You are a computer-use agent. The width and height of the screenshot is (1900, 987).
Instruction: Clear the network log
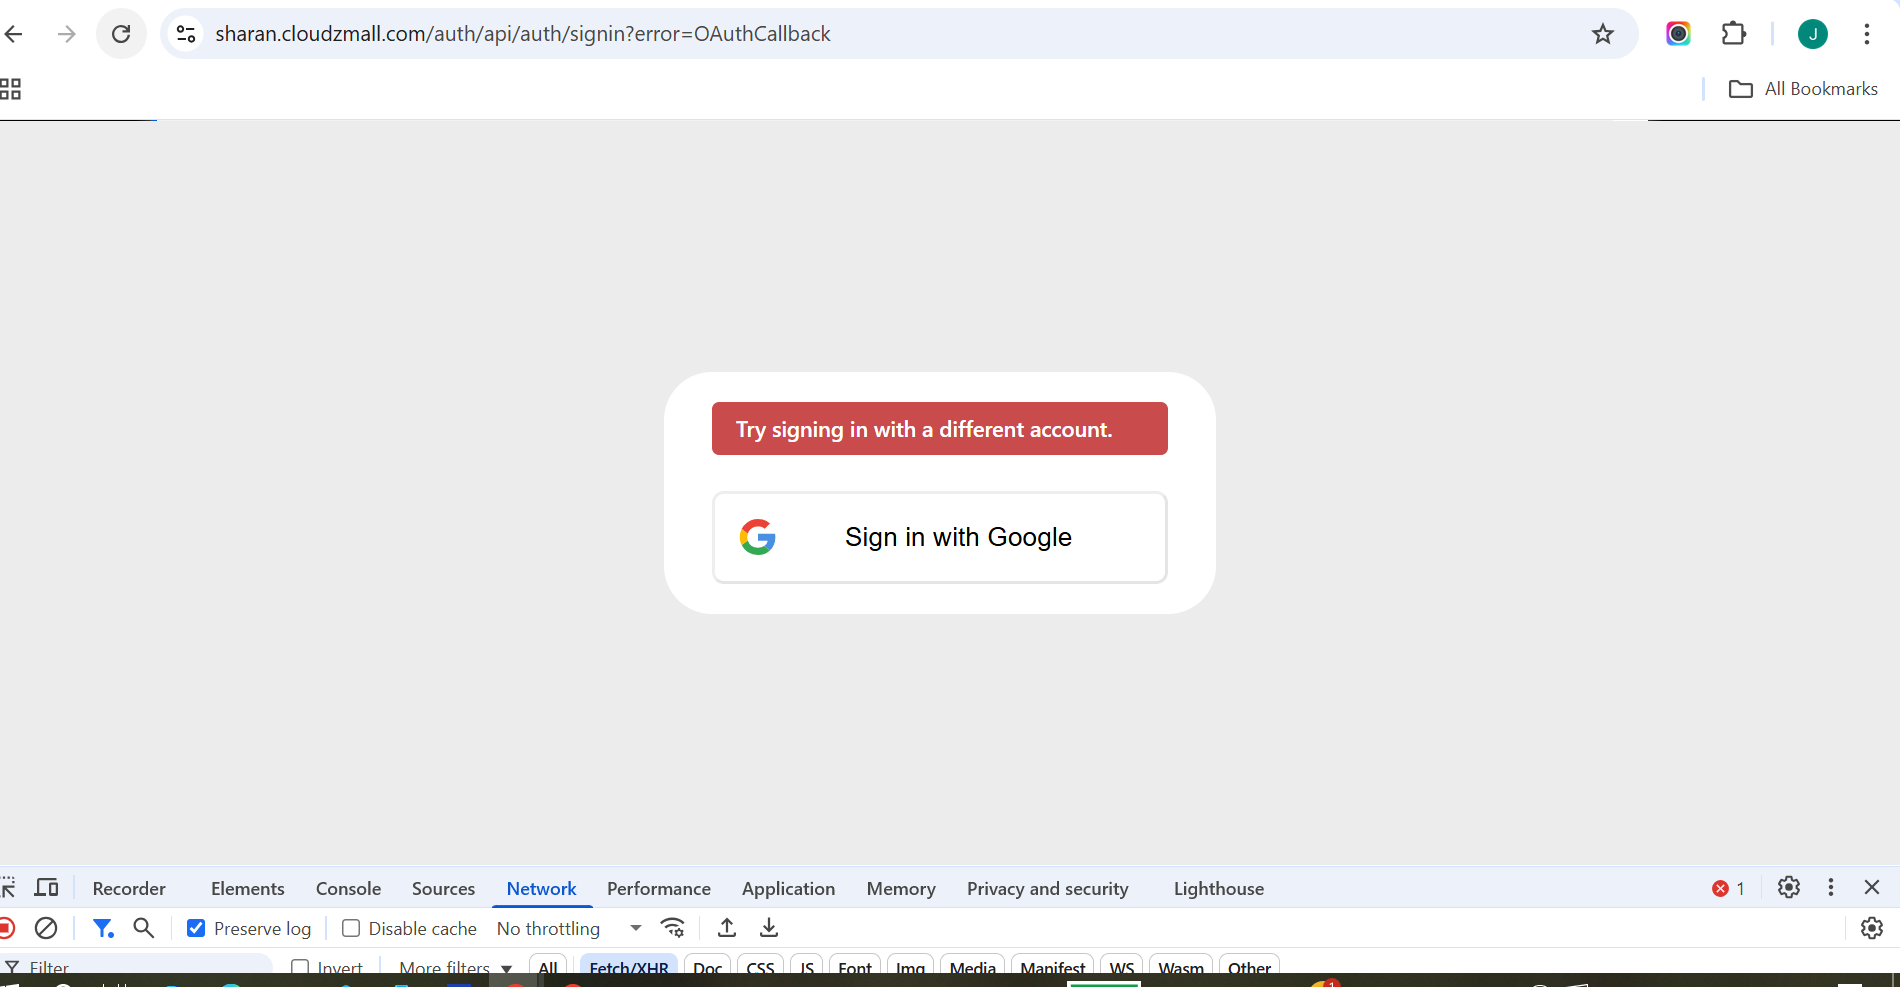click(46, 928)
